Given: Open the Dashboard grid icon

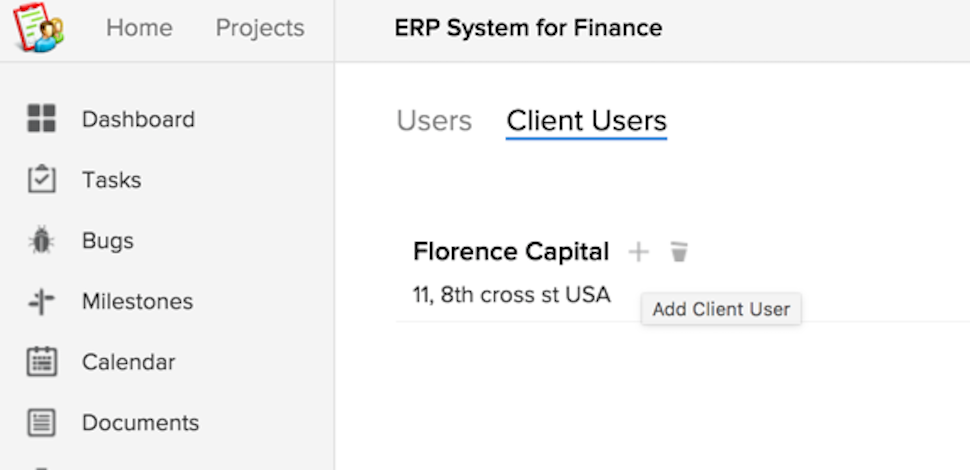Looking at the screenshot, I should click(41, 119).
